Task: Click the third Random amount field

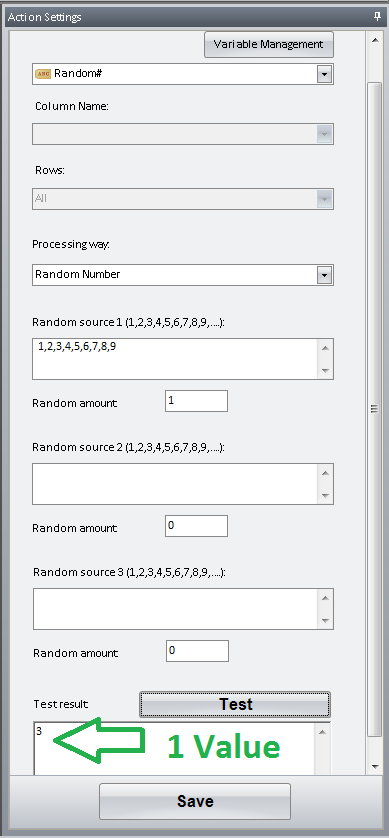Action: pos(197,651)
